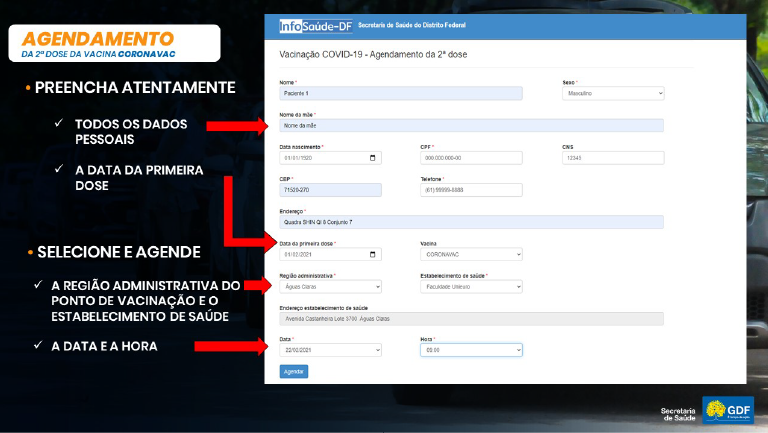The height and width of the screenshot is (433, 768).
Task: Focus the CNS input field
Action: pos(613,158)
